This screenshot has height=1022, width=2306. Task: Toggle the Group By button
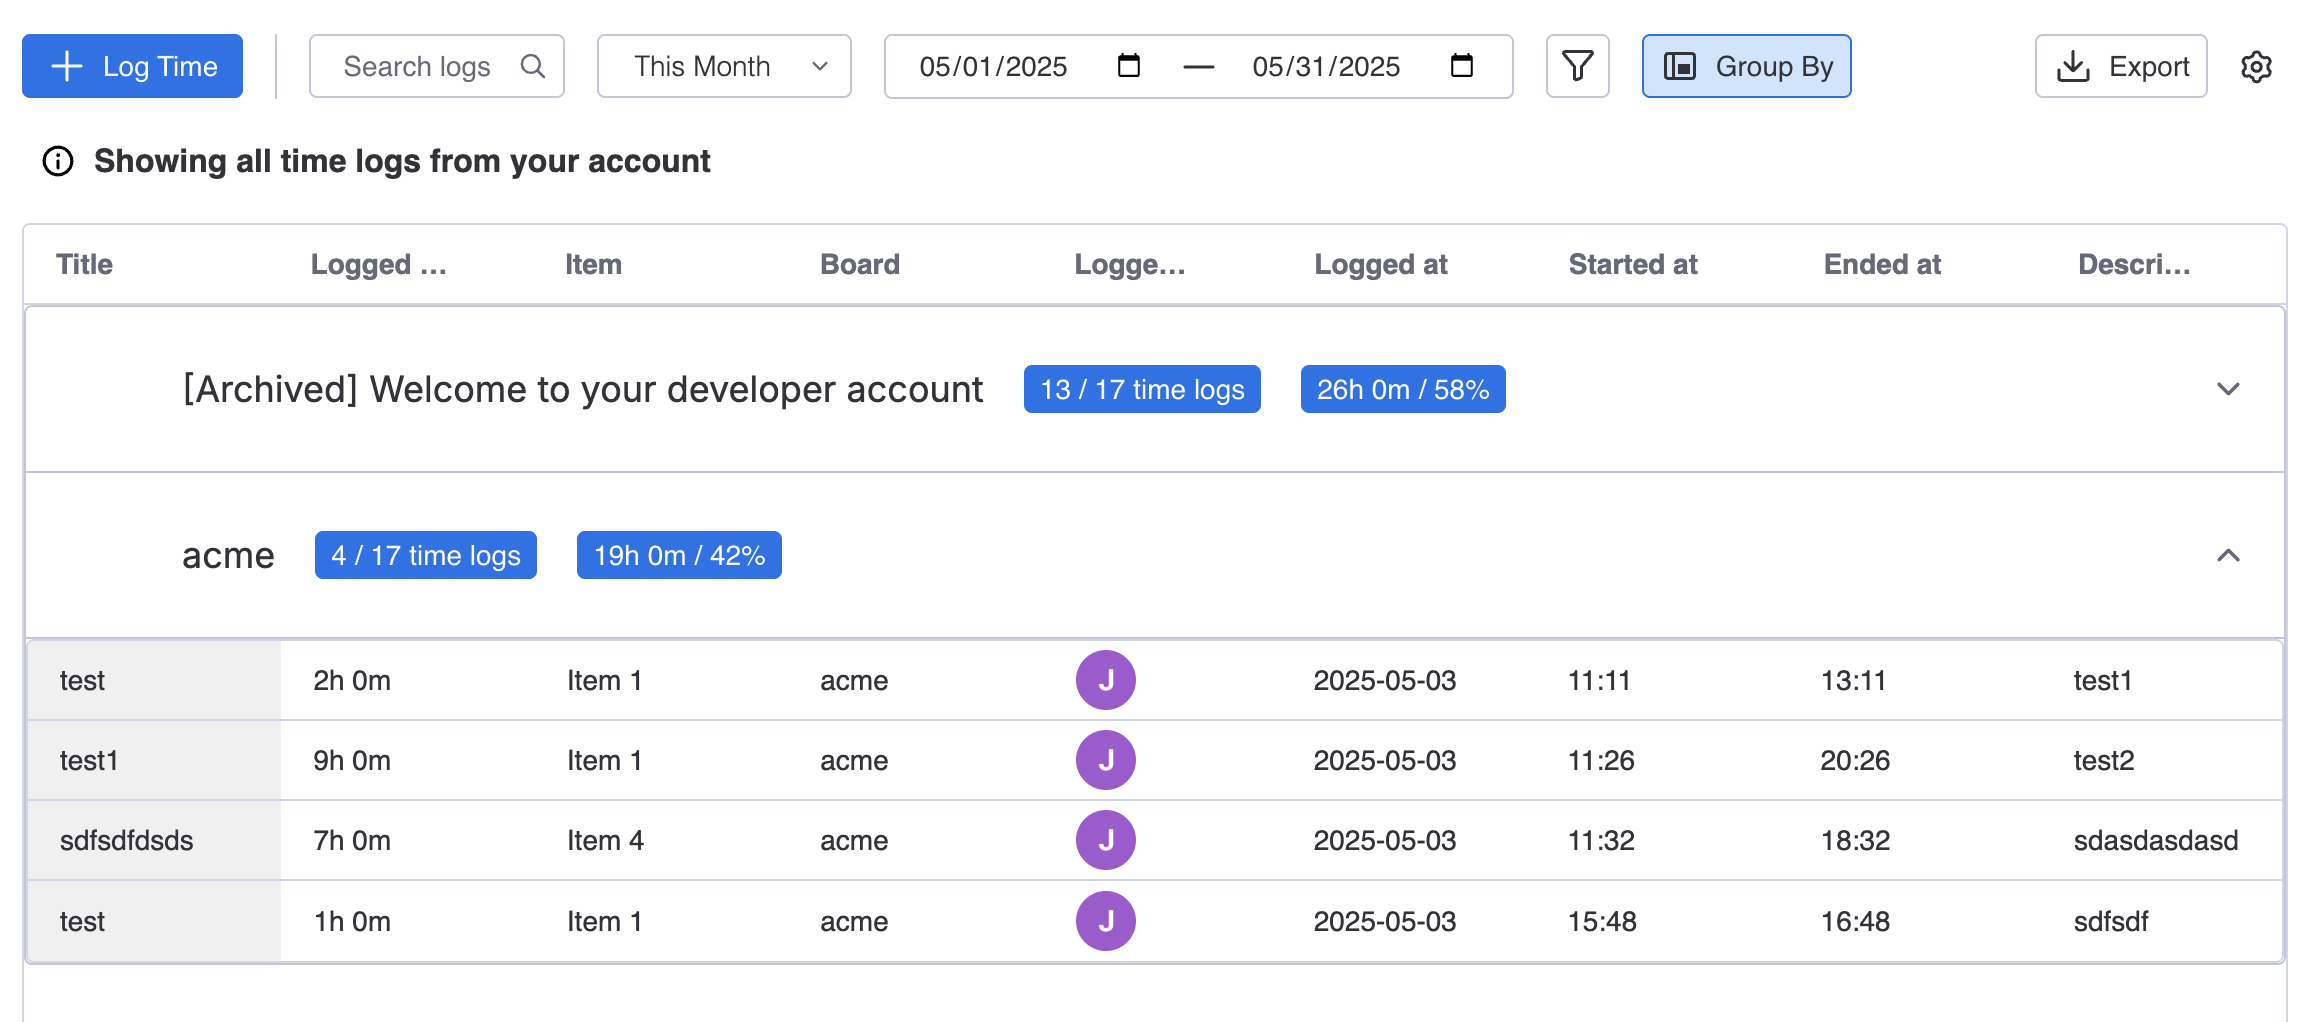[1746, 66]
